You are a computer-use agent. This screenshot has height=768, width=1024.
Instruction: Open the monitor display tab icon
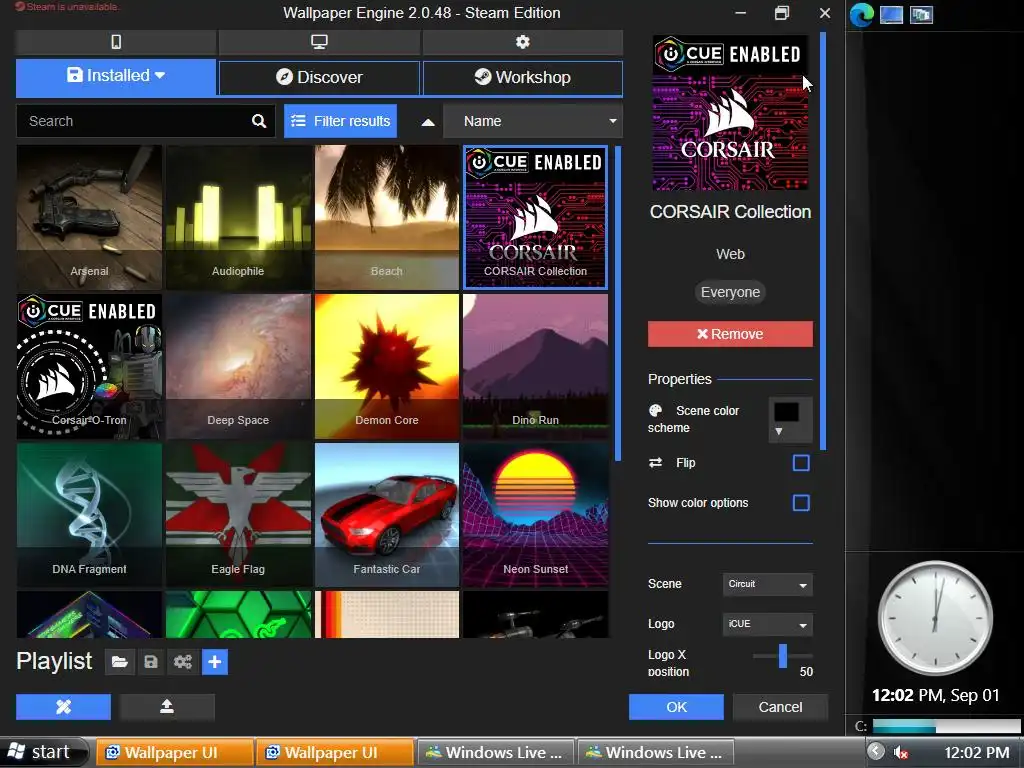click(319, 42)
